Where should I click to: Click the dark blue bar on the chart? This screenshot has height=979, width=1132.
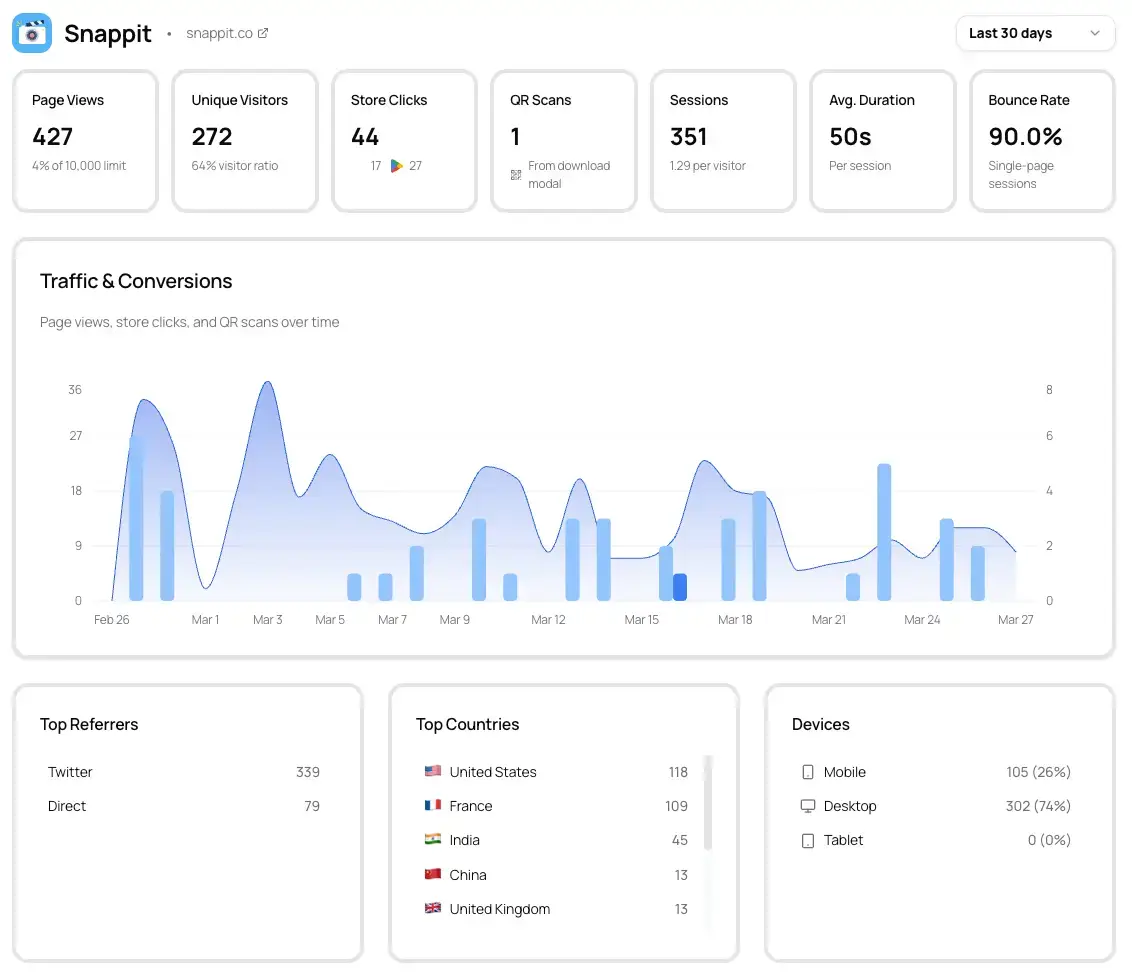[680, 587]
